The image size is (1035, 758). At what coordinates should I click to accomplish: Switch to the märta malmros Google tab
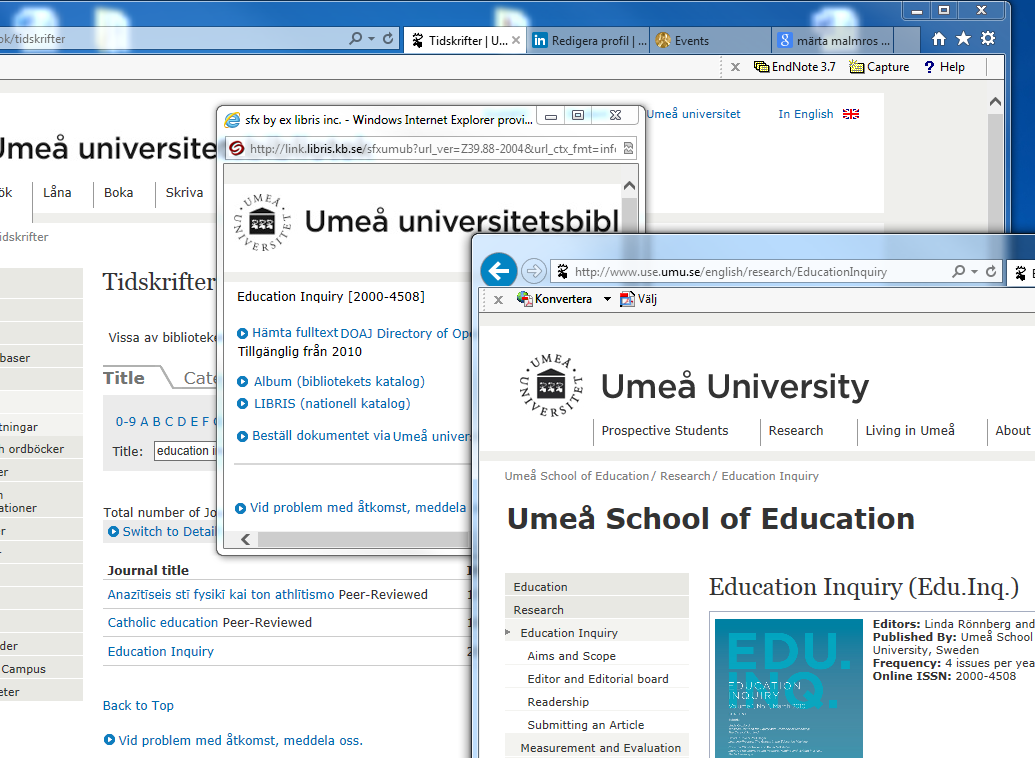click(833, 40)
